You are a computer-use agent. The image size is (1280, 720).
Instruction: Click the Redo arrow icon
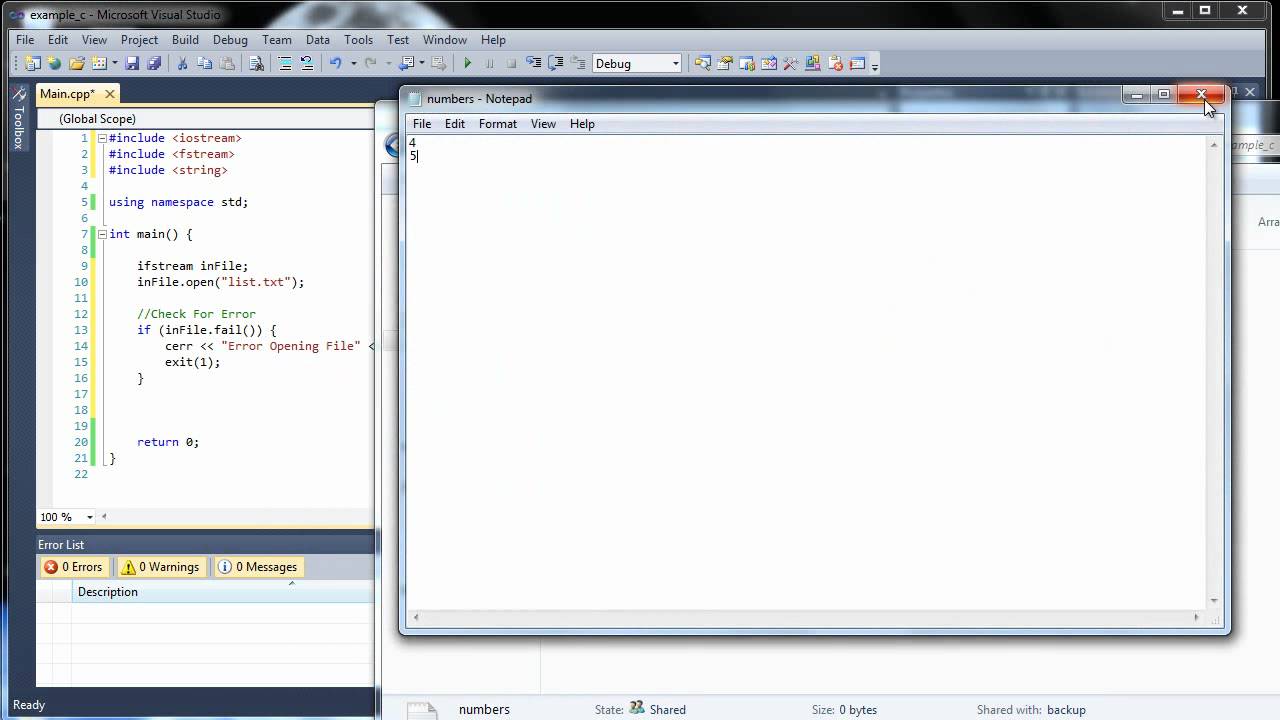tap(371, 63)
